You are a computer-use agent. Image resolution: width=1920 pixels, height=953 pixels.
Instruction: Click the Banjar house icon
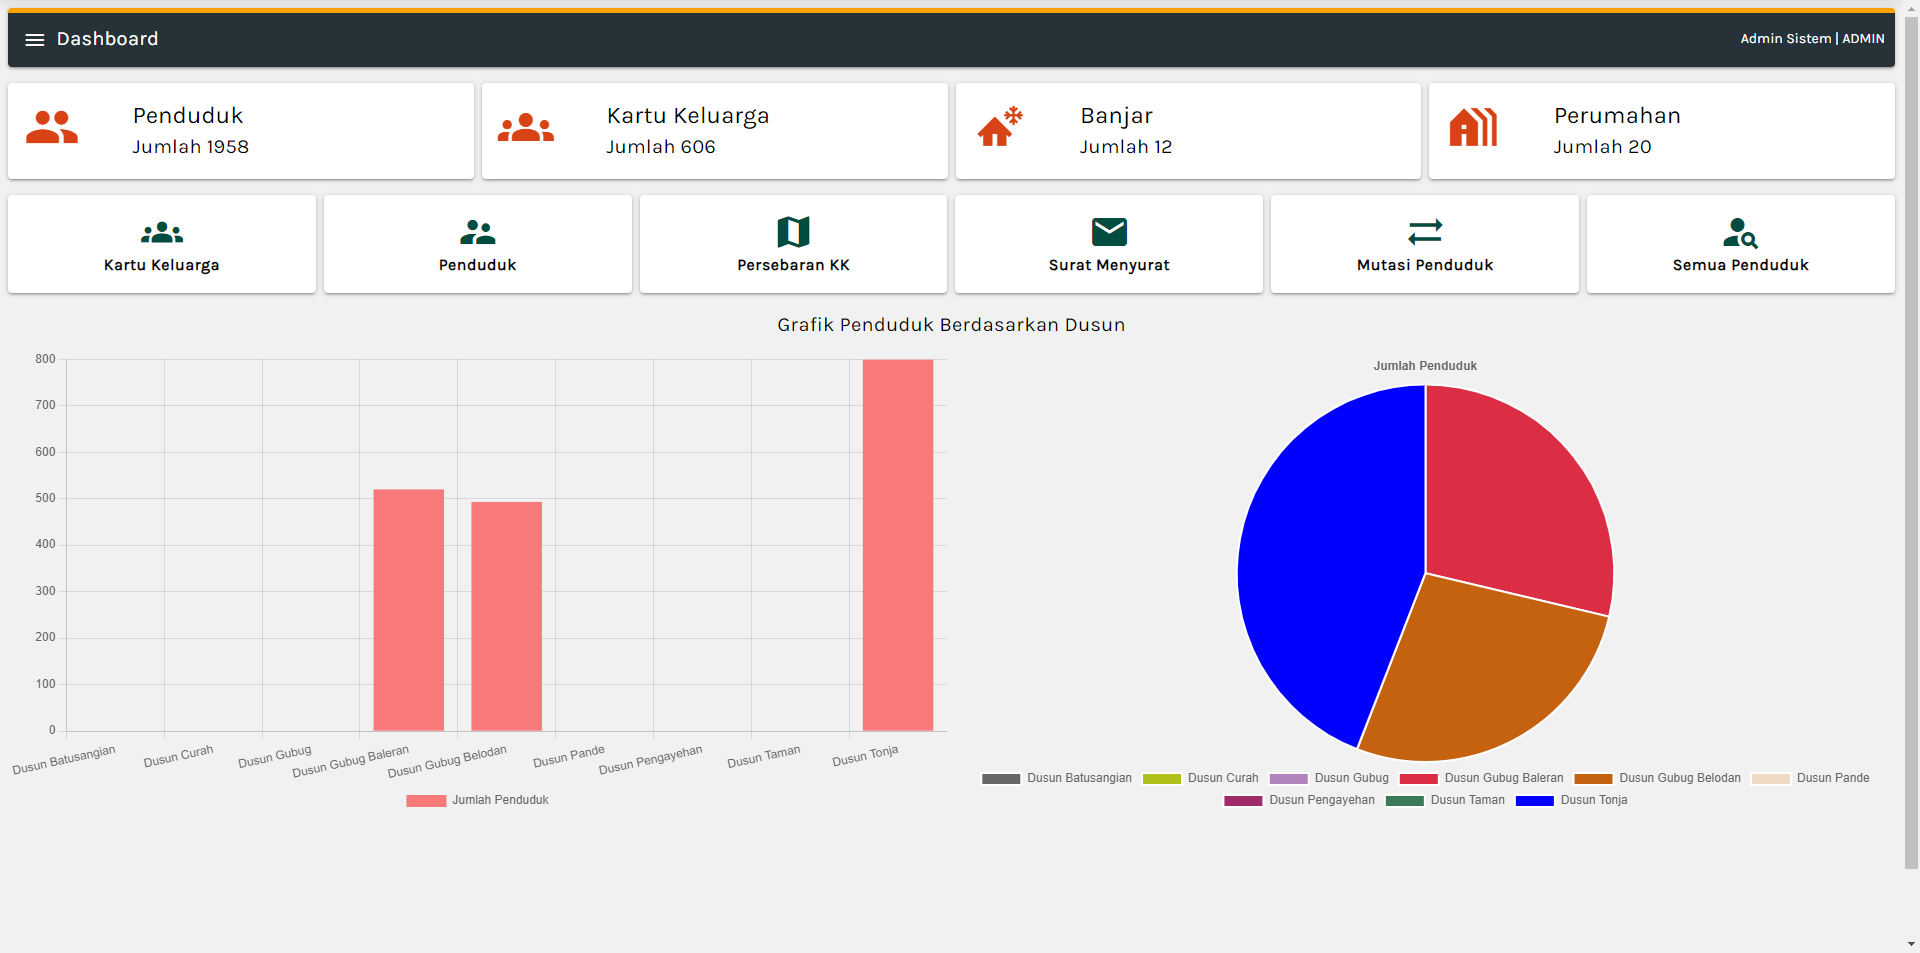(999, 128)
